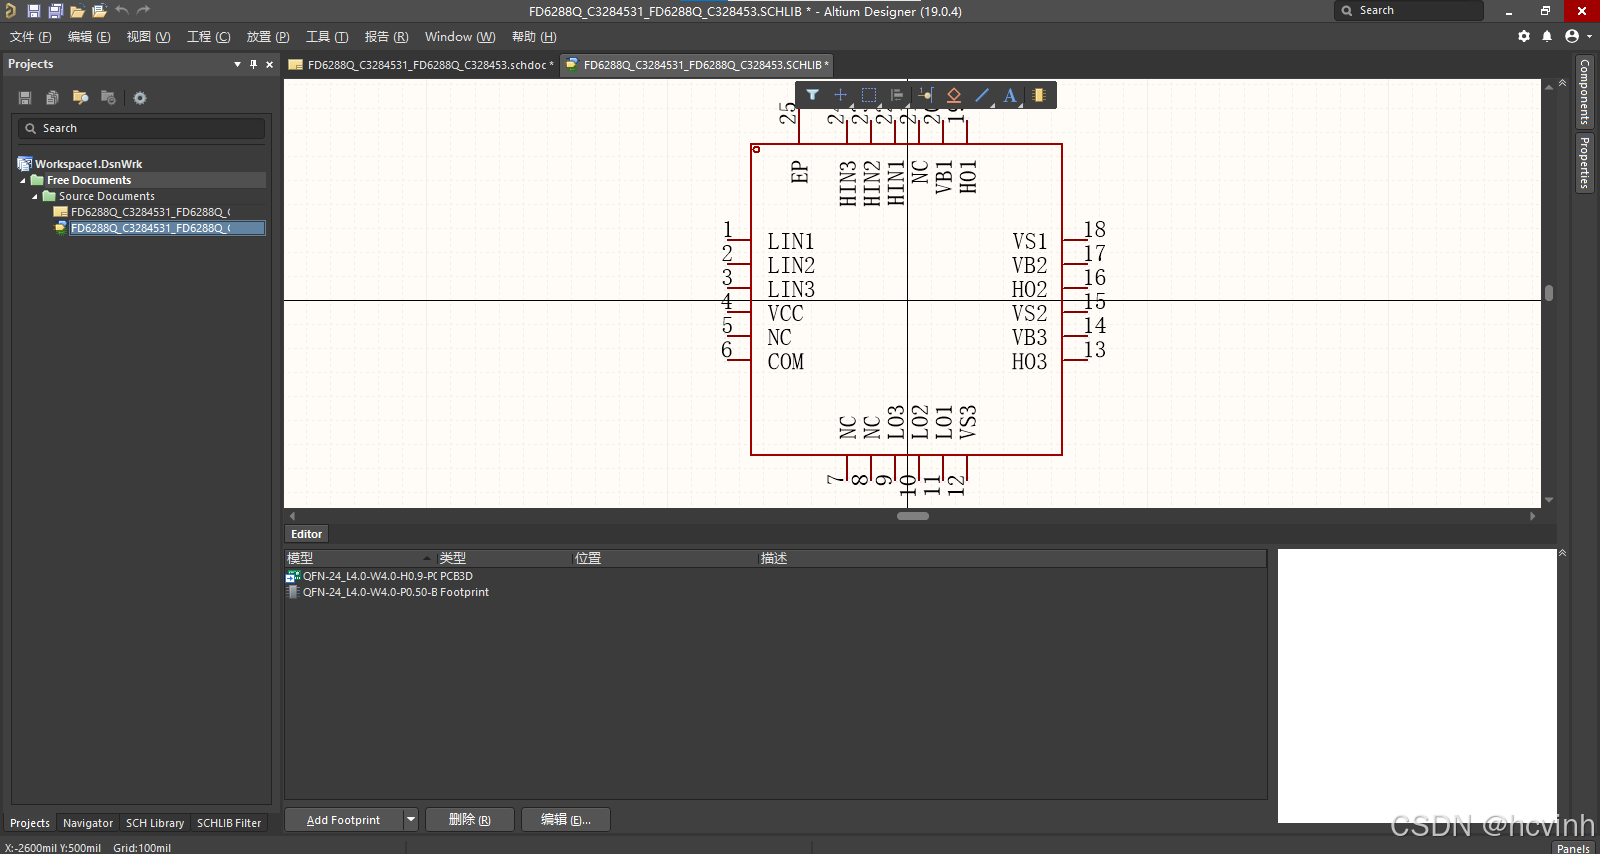Choose the Place Text String tool
The height and width of the screenshot is (854, 1600).
click(x=1010, y=95)
